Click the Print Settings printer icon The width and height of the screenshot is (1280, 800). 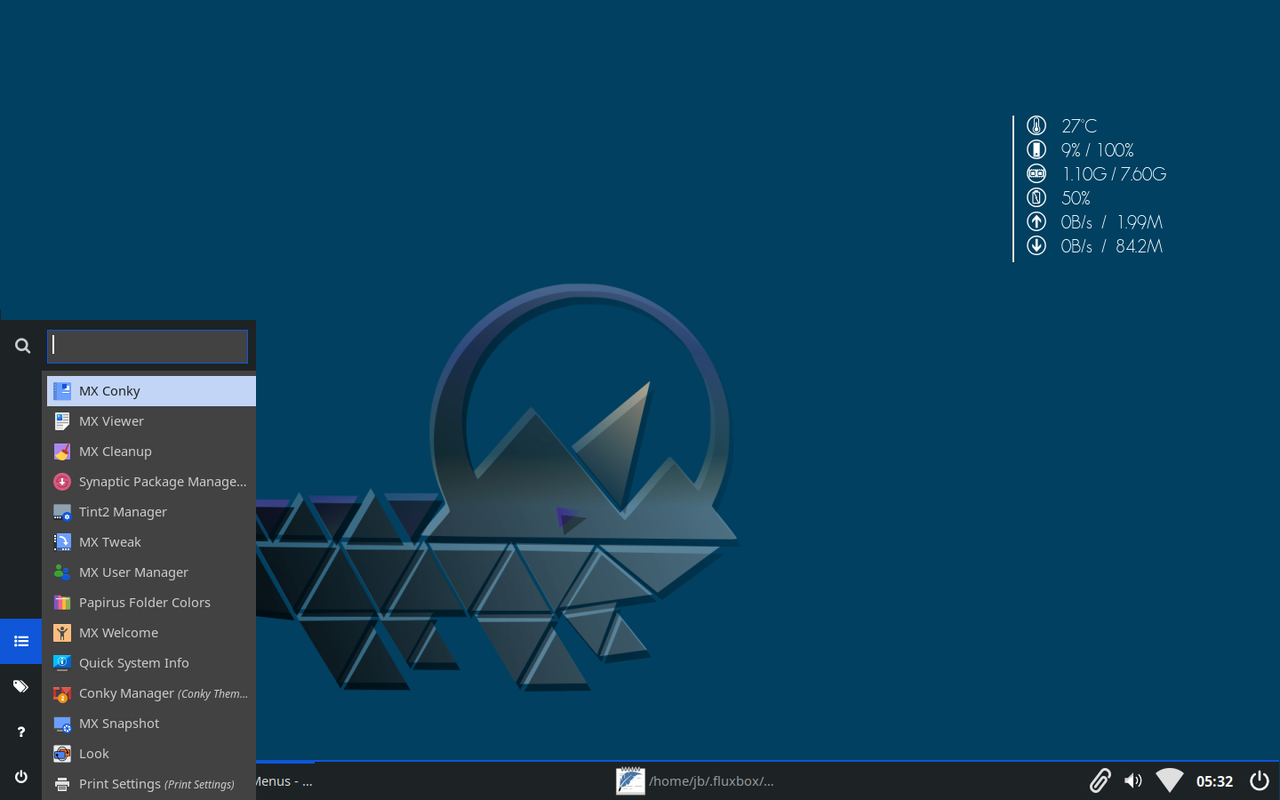click(x=62, y=784)
